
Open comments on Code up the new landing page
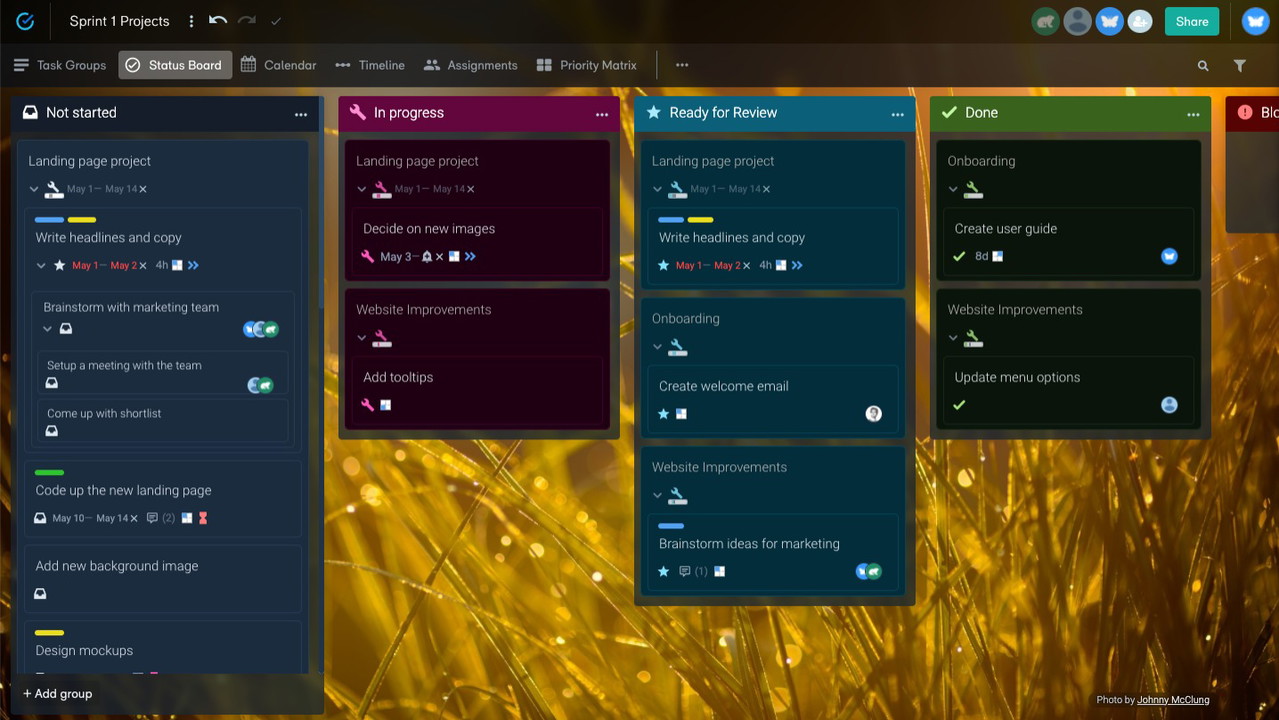point(153,518)
